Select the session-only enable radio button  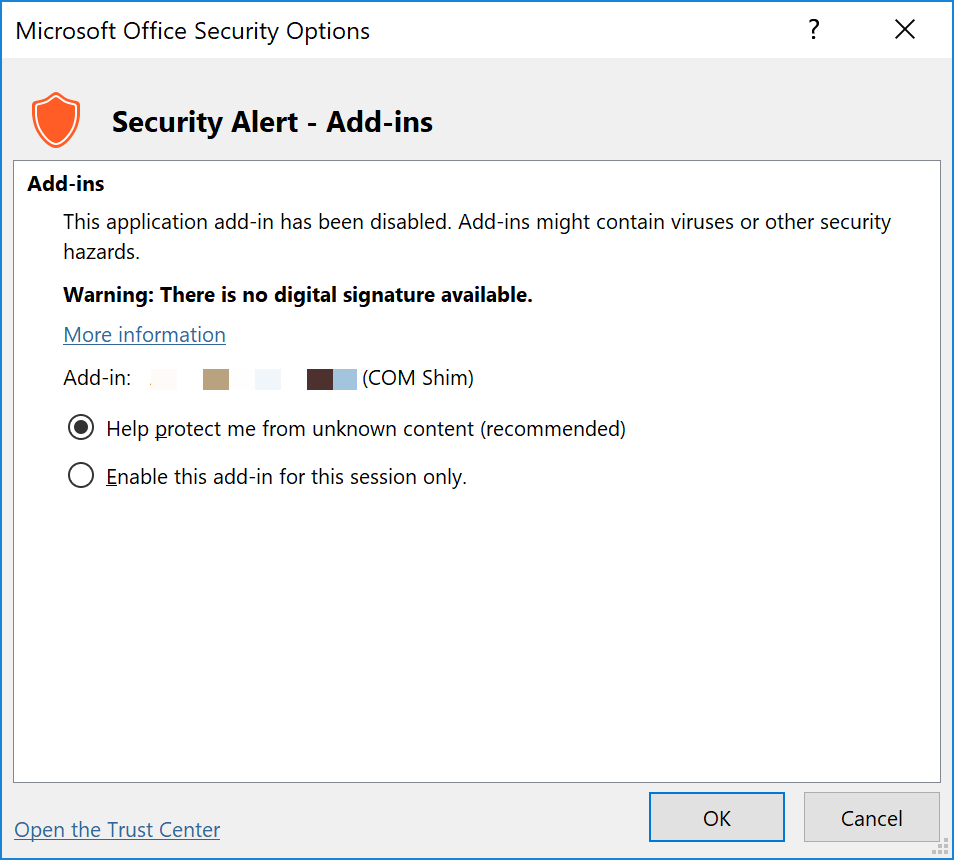(x=81, y=475)
